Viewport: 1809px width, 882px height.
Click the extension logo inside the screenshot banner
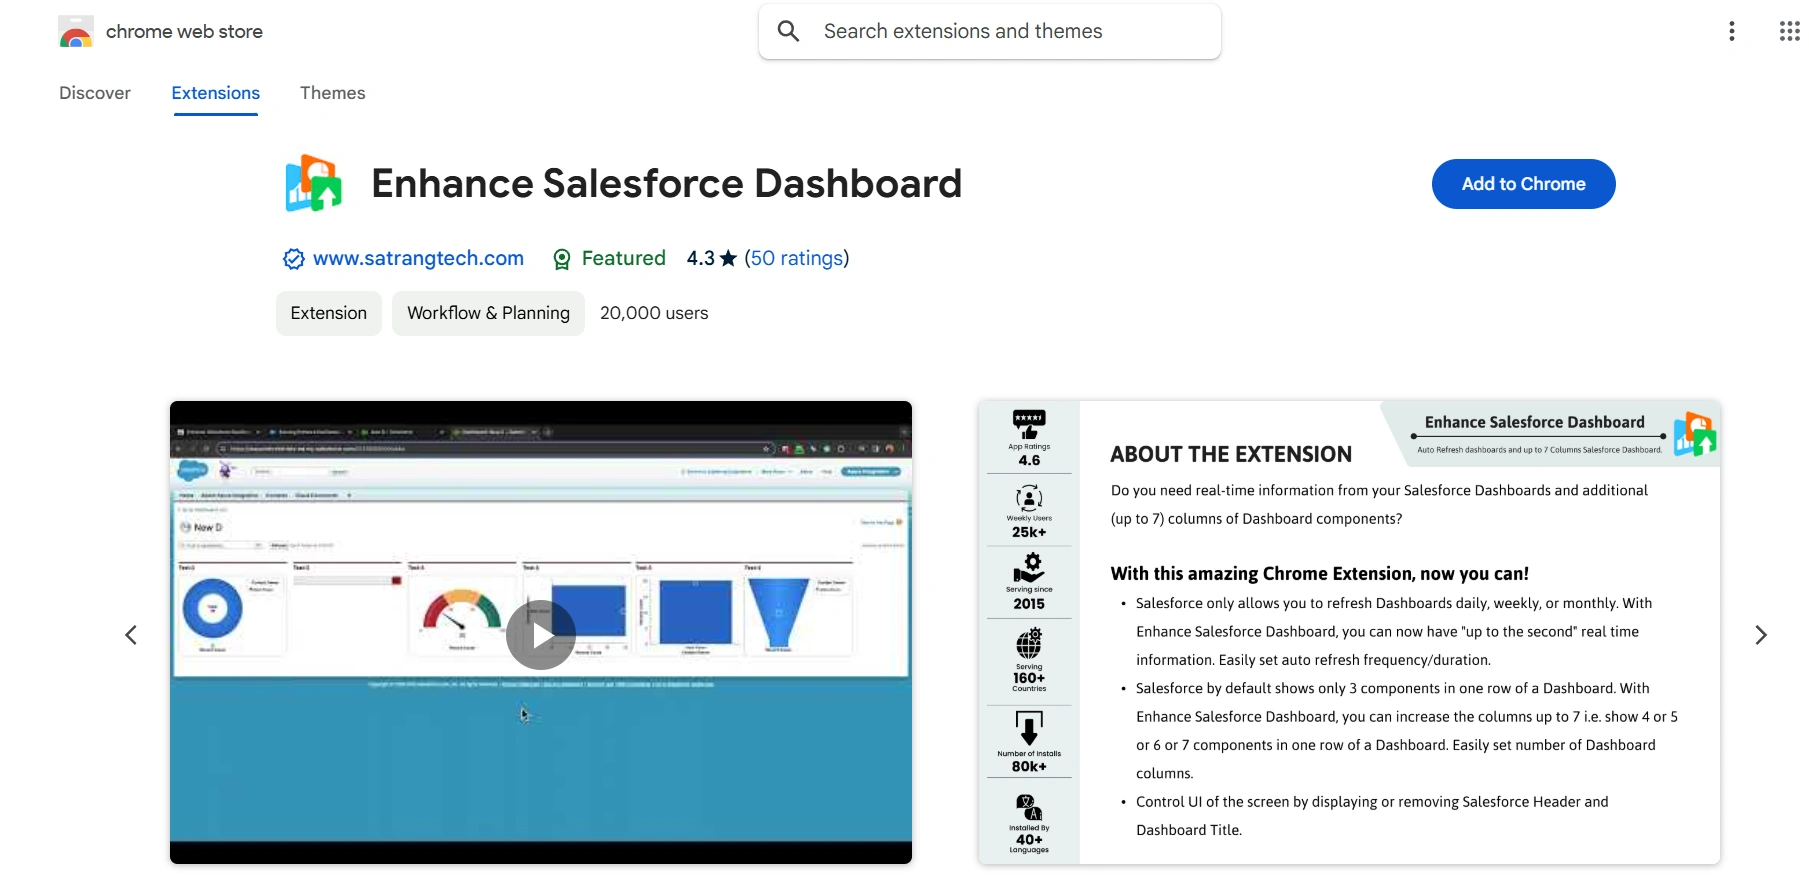(1695, 434)
